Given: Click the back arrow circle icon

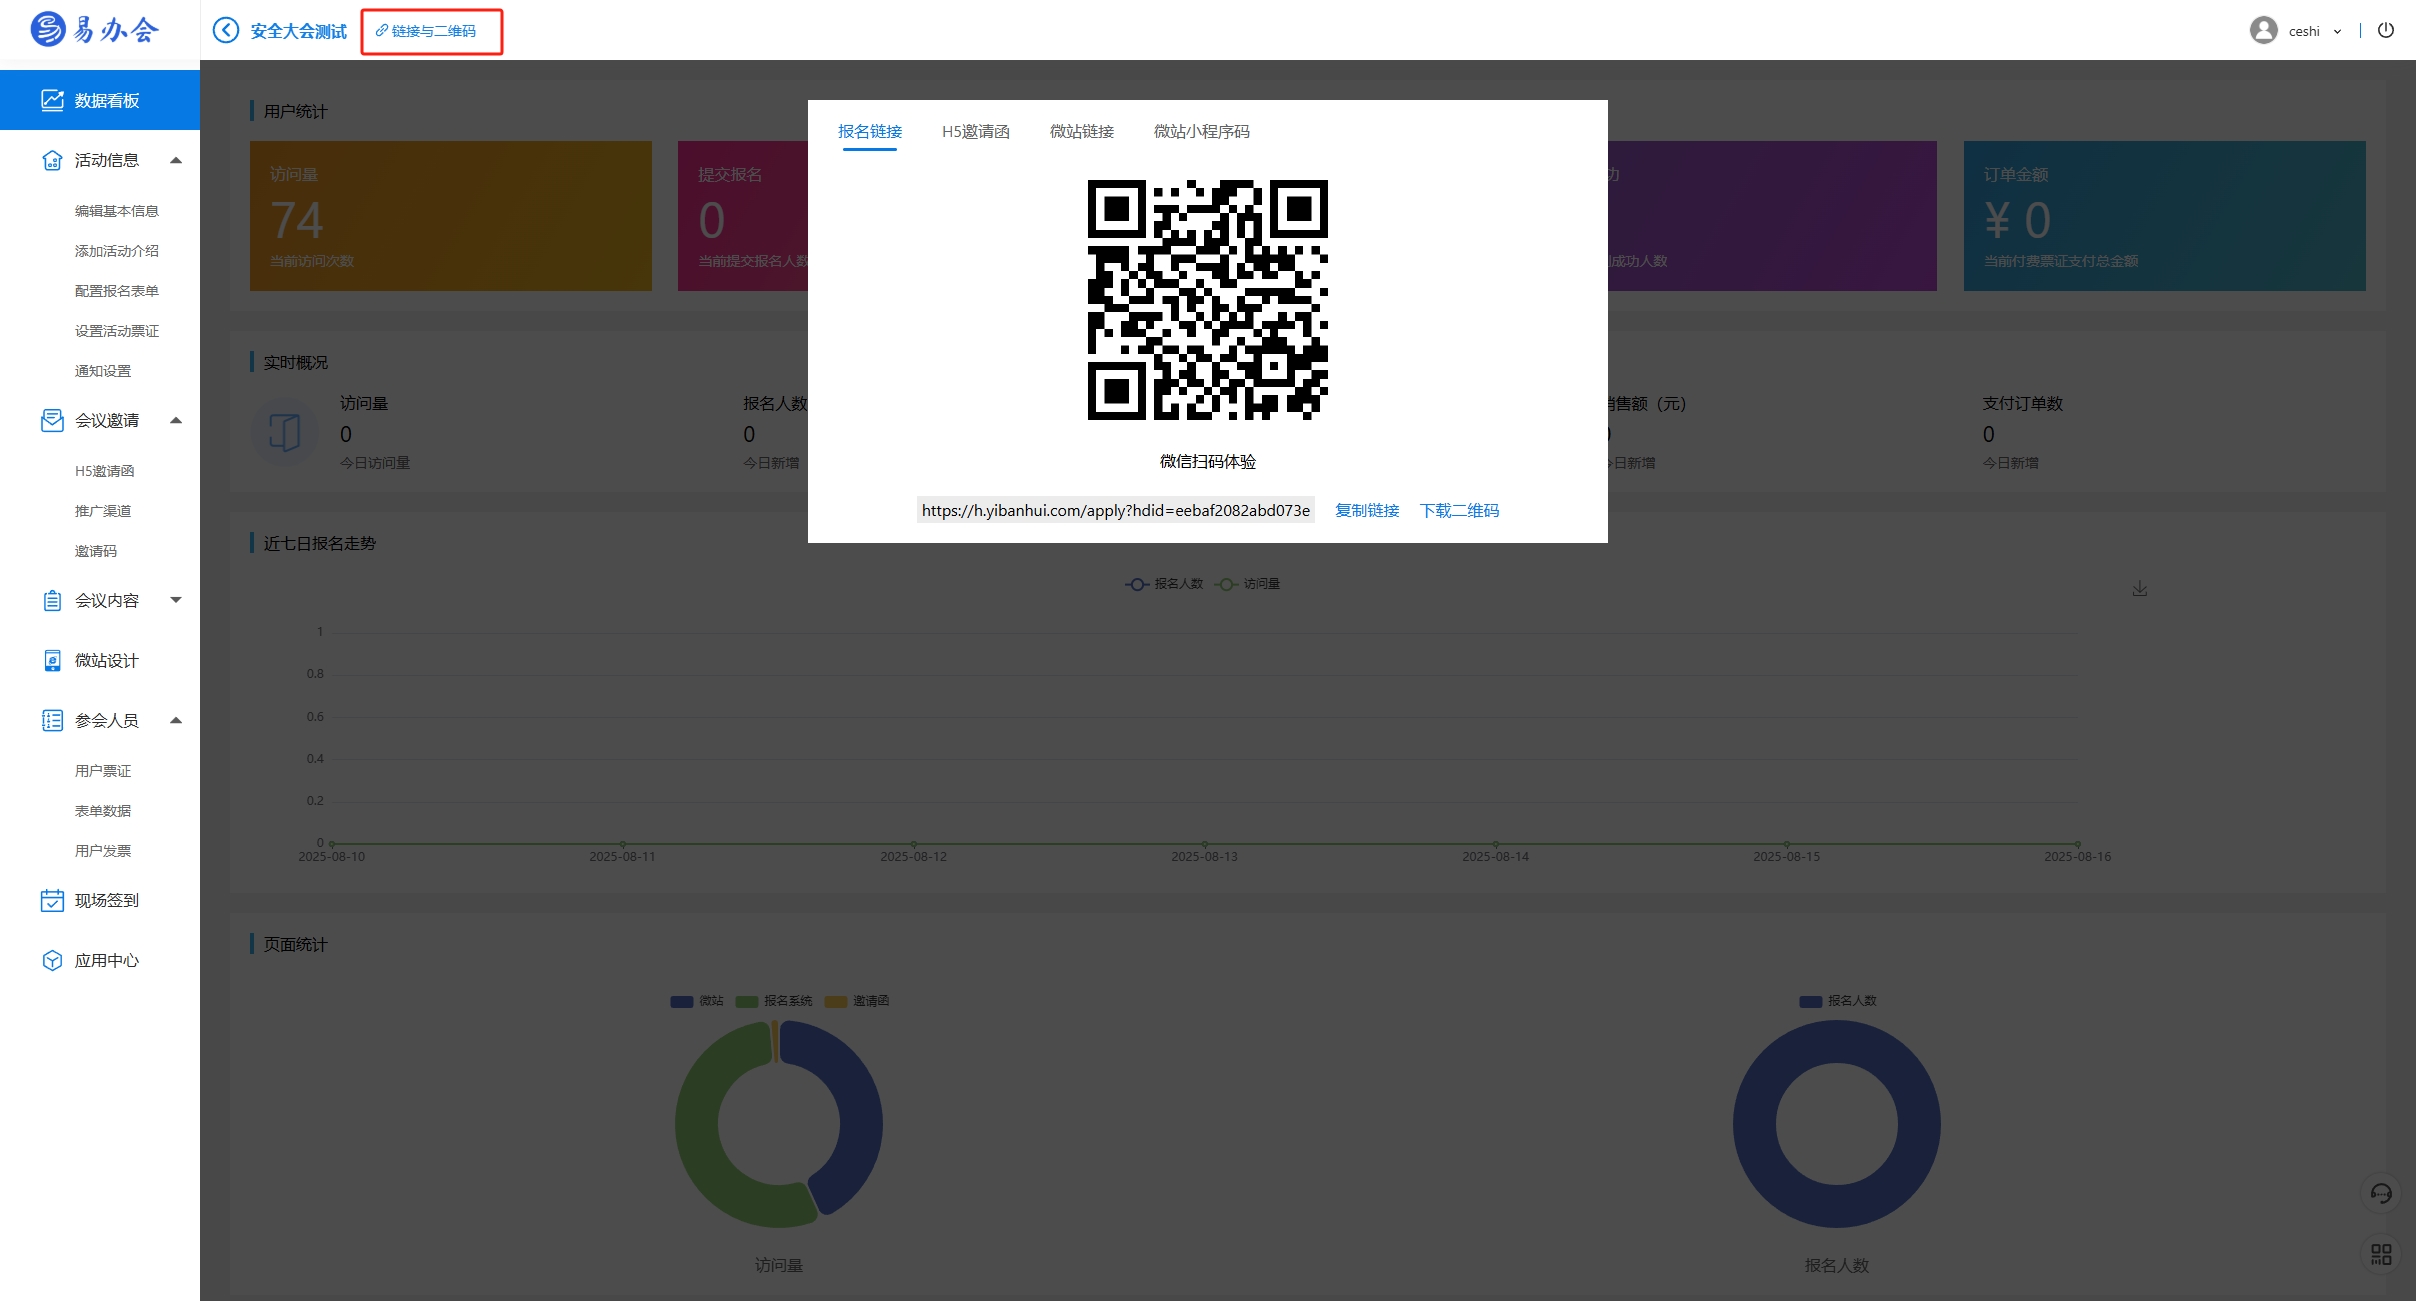Looking at the screenshot, I should tap(226, 31).
